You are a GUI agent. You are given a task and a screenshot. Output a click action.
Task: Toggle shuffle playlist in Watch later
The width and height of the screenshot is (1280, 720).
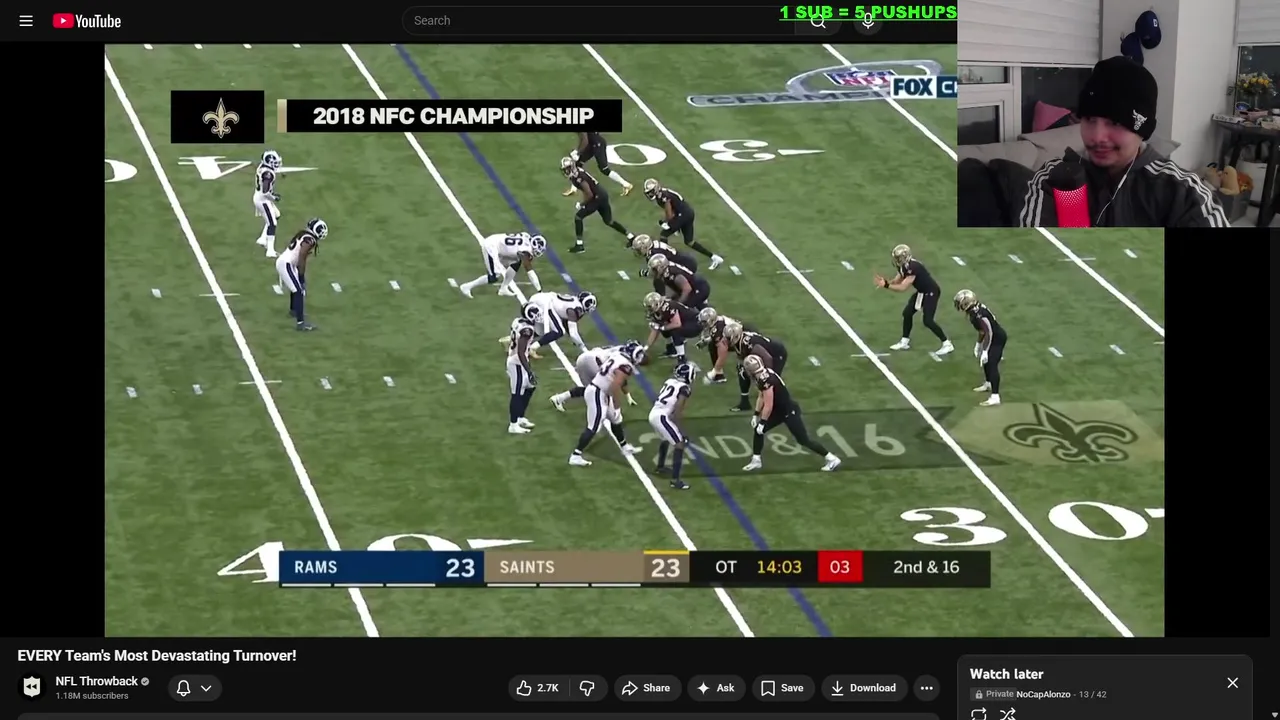1008,714
